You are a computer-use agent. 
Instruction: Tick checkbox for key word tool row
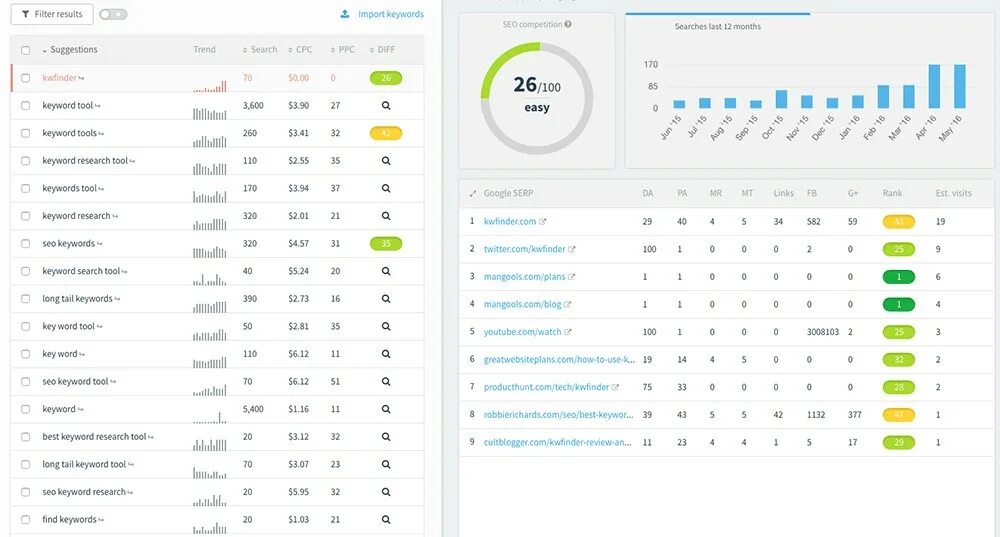coord(26,327)
